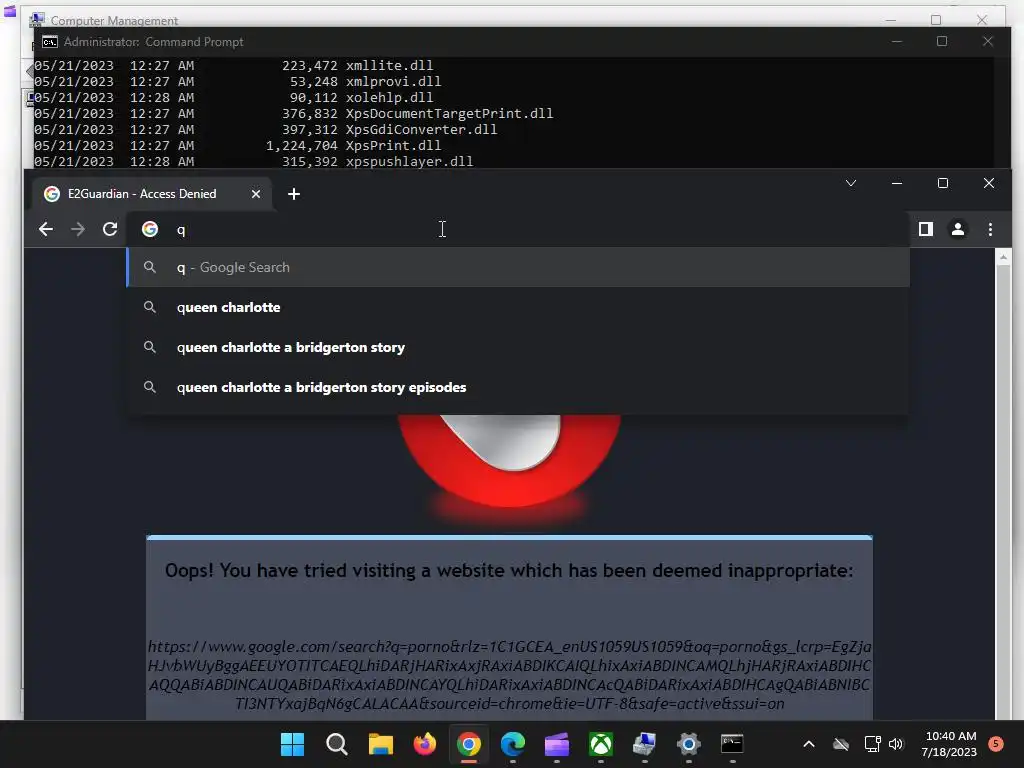Open Chrome three-dot menu
Image resolution: width=1024 pixels, height=768 pixels.
click(990, 229)
